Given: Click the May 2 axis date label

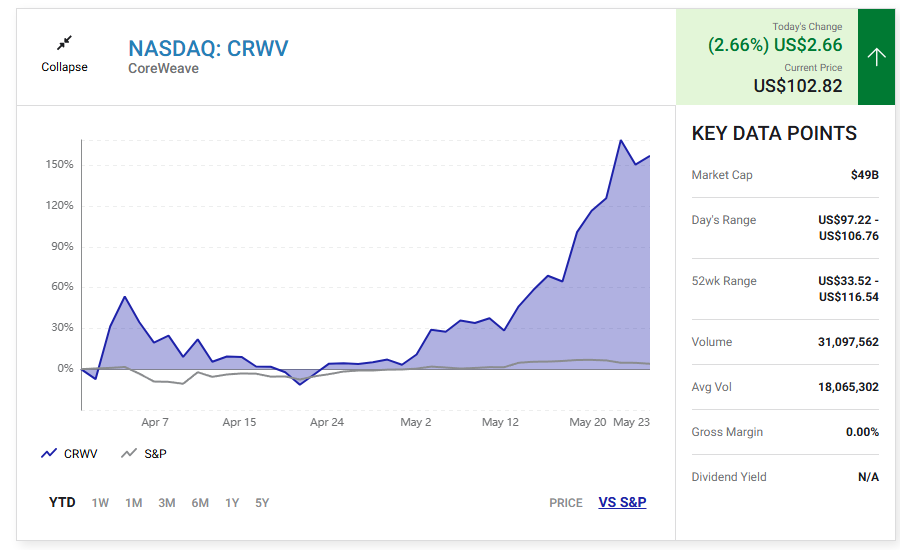Looking at the screenshot, I should pos(416,423).
